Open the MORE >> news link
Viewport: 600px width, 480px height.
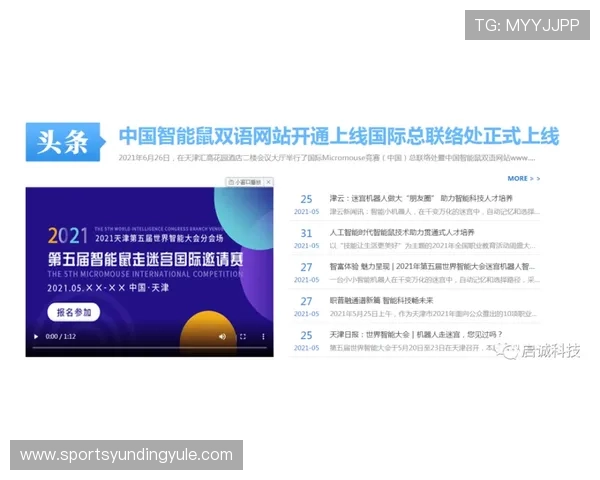click(x=524, y=178)
